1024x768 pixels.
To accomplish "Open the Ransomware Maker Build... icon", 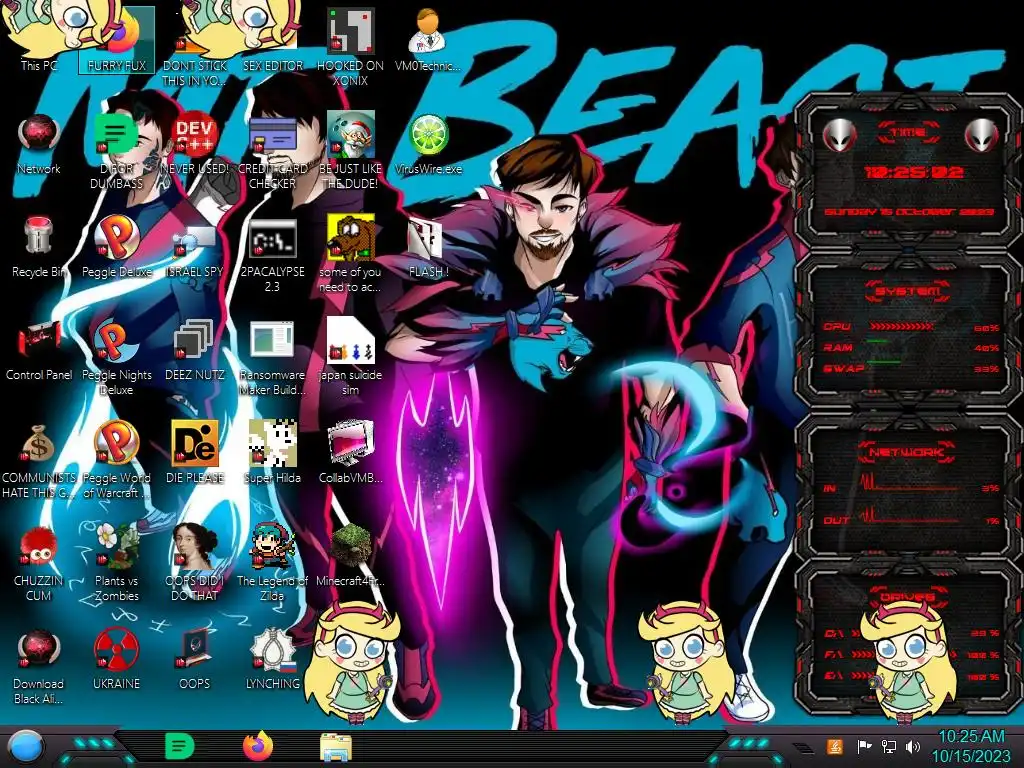I will tap(272, 358).
